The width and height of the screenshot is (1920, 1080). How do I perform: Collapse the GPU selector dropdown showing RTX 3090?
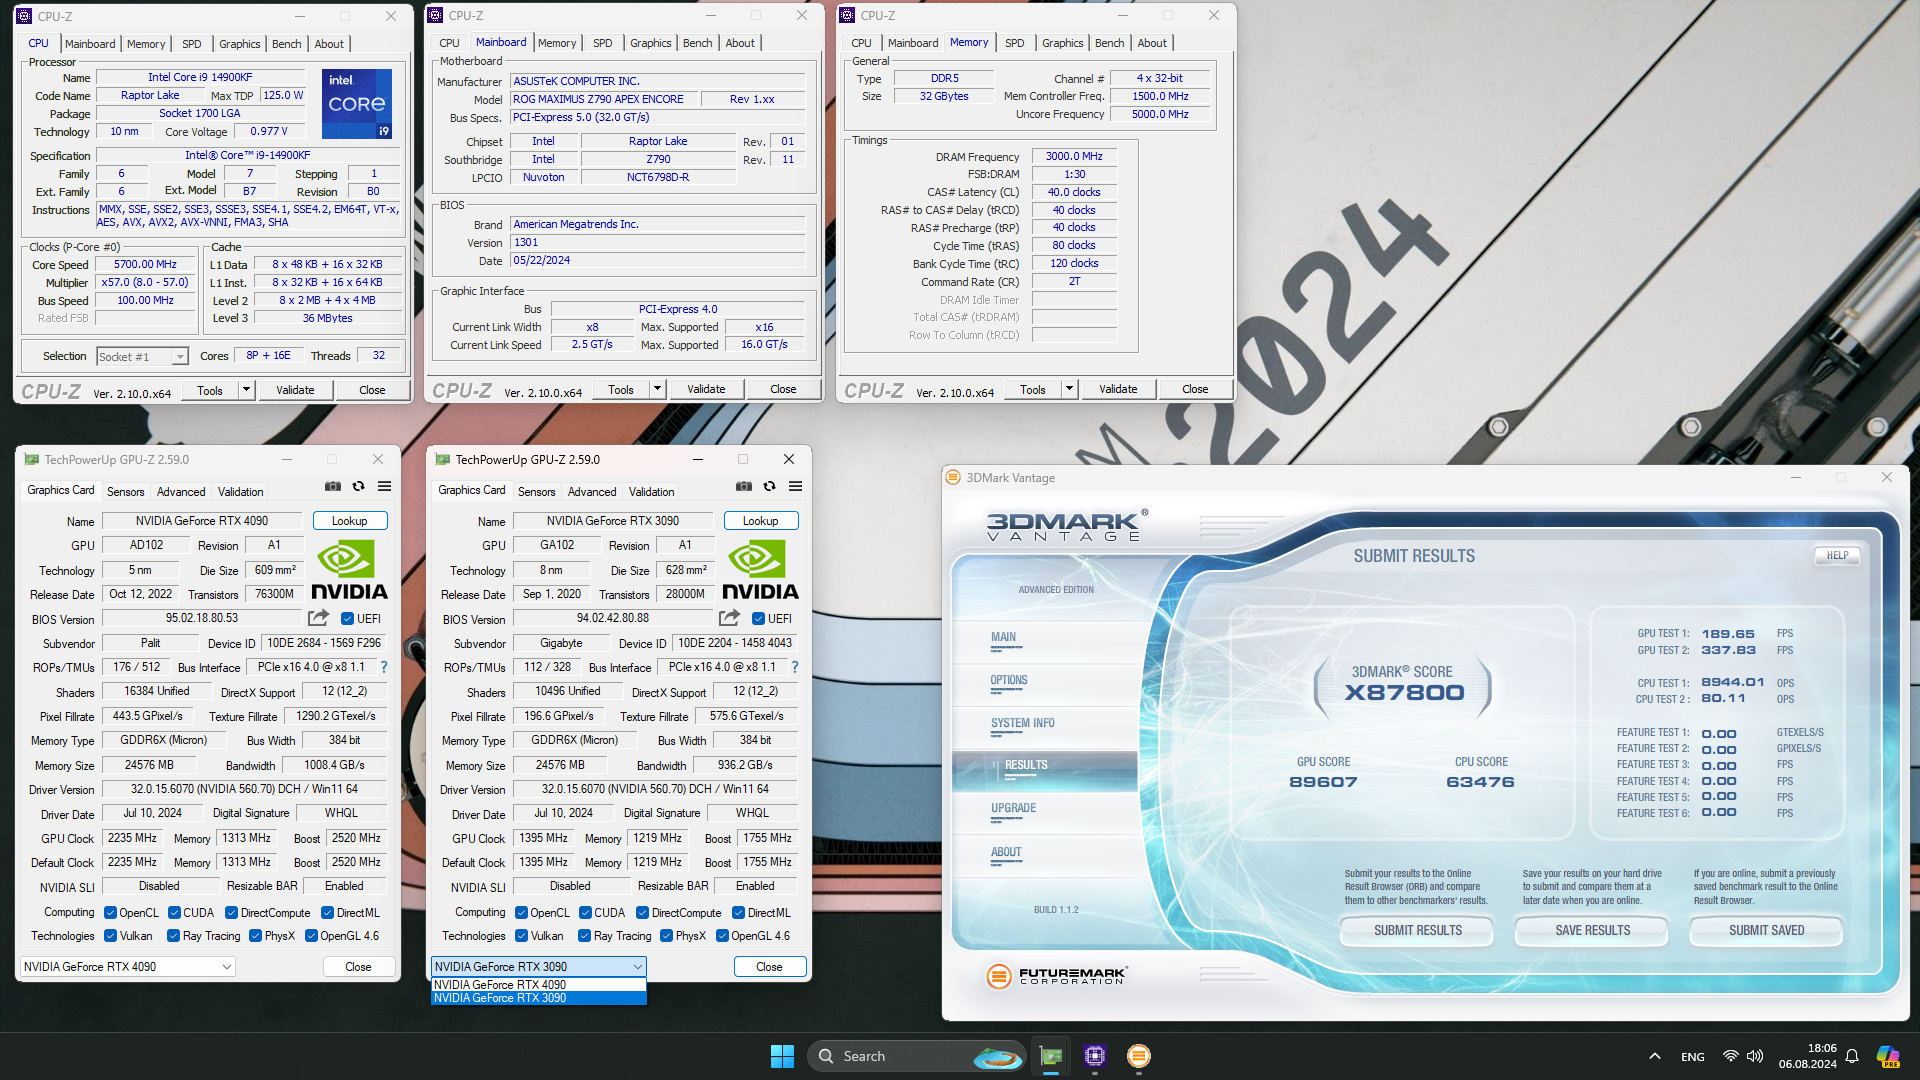click(539, 967)
